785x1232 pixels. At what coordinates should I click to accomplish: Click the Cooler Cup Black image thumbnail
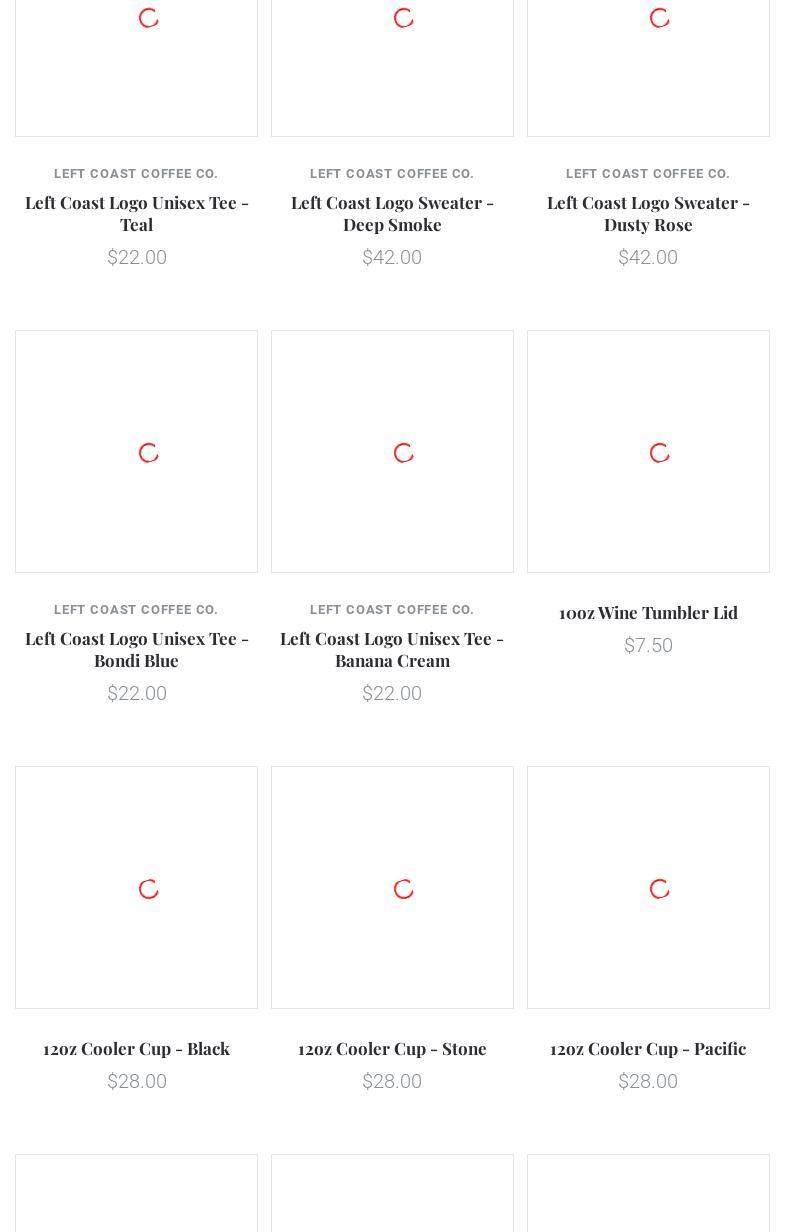coord(136,887)
